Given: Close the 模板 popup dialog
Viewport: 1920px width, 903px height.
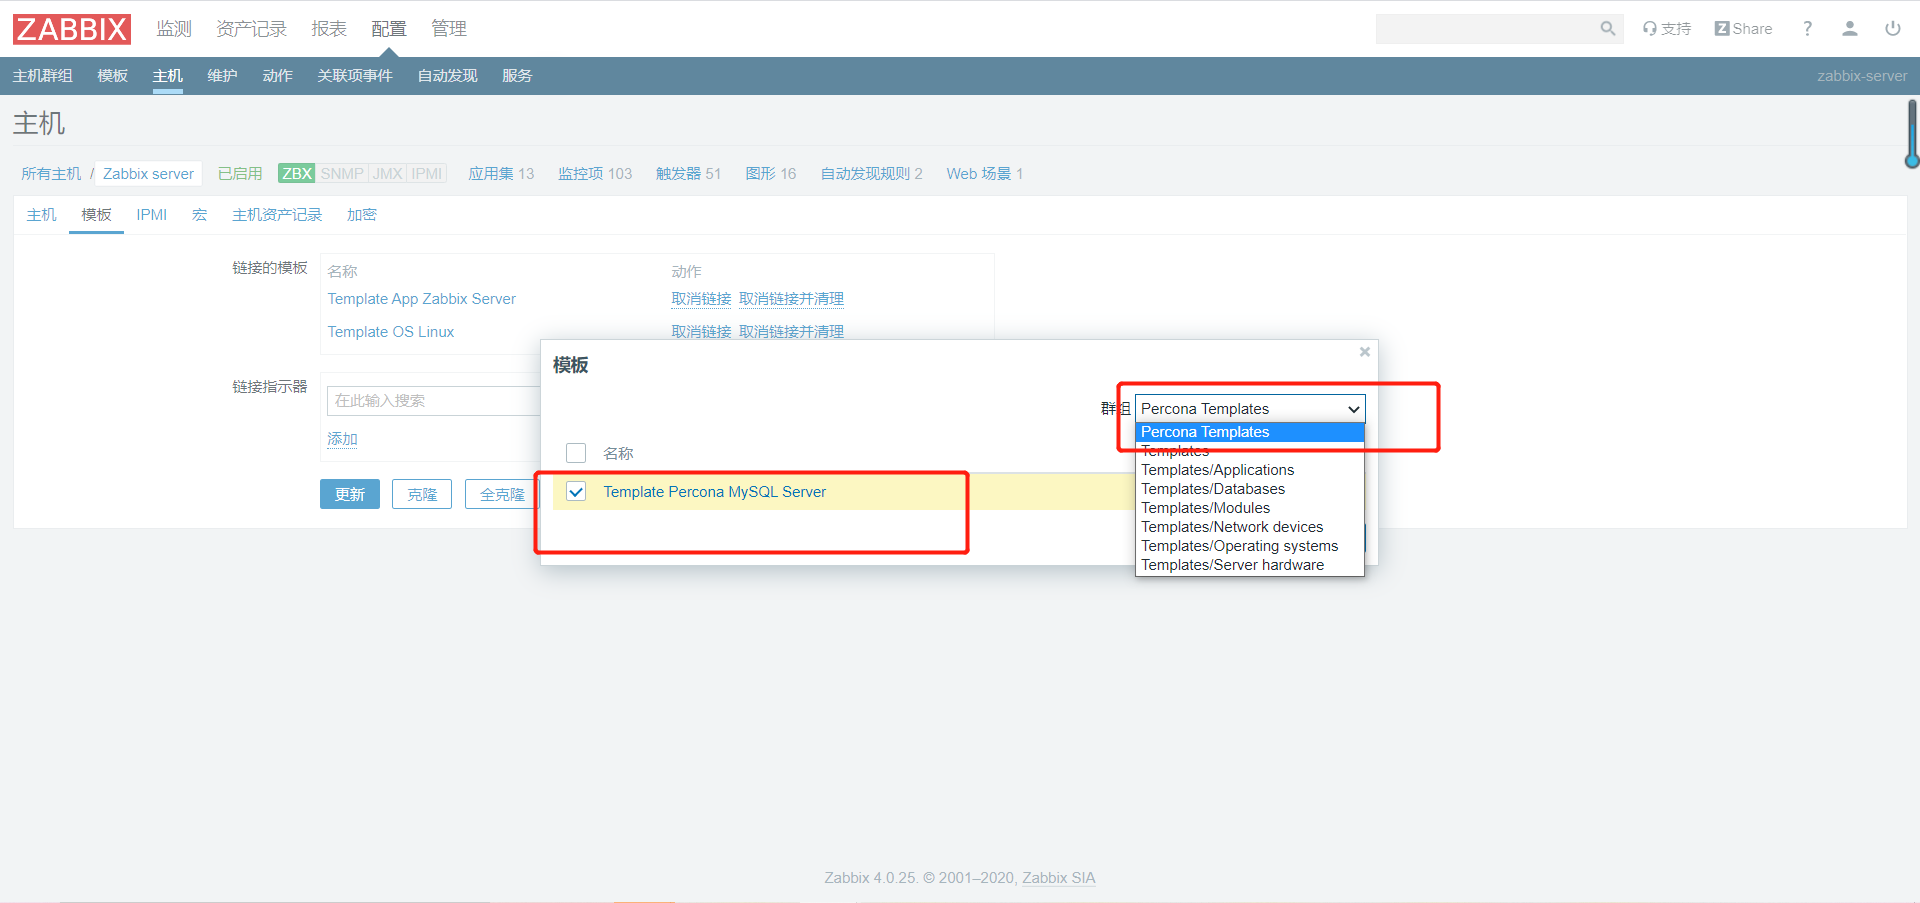Looking at the screenshot, I should [x=1364, y=352].
